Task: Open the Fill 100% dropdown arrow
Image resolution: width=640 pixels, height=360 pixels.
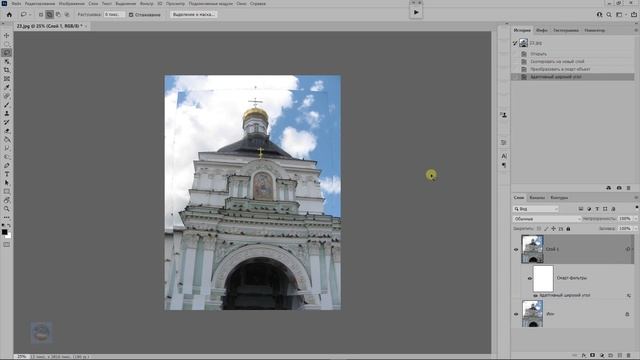Action: tap(636, 229)
